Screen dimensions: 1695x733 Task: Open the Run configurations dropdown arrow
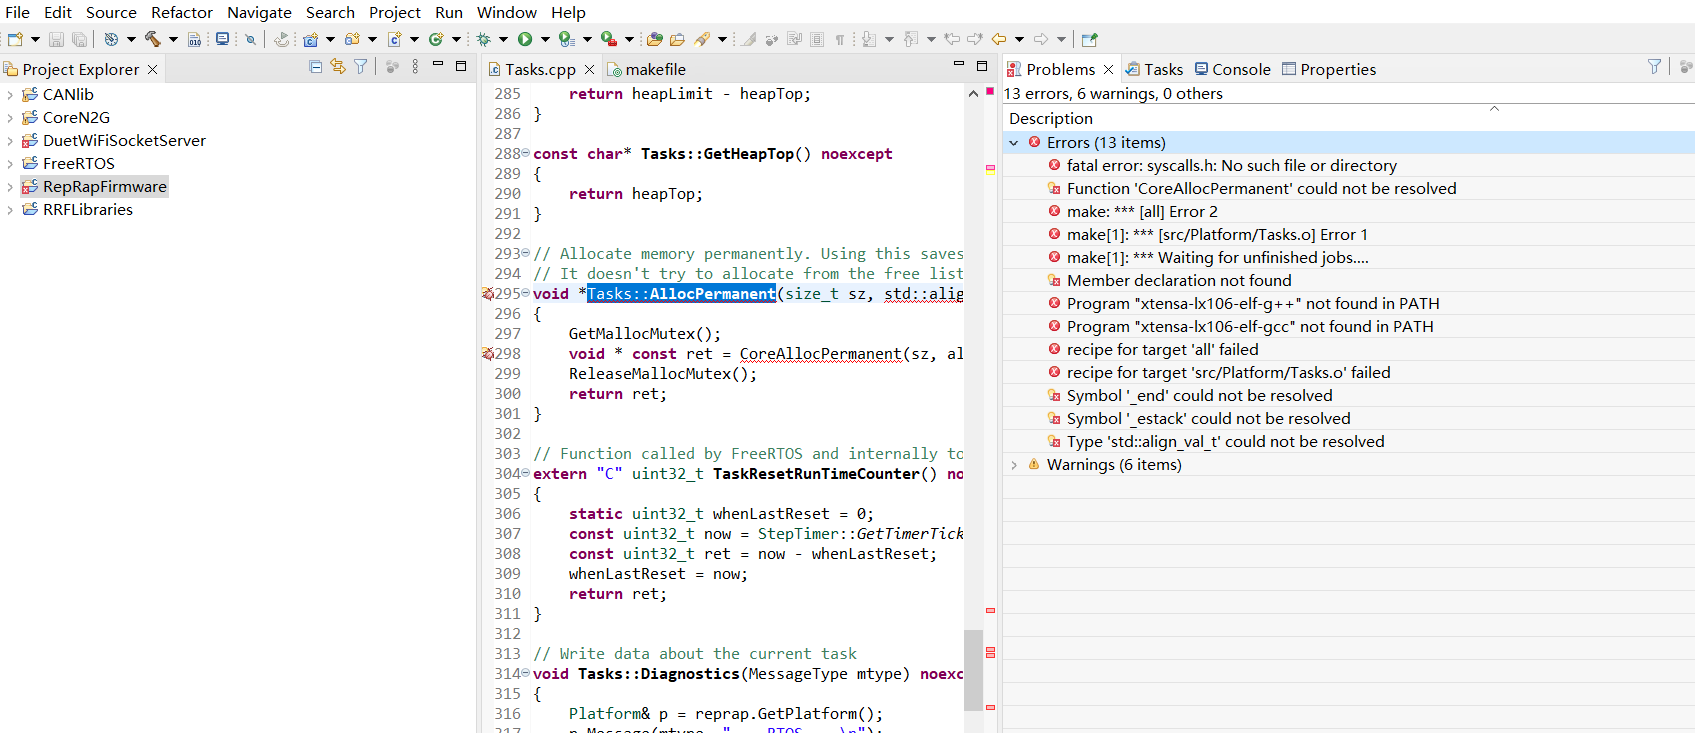click(545, 39)
